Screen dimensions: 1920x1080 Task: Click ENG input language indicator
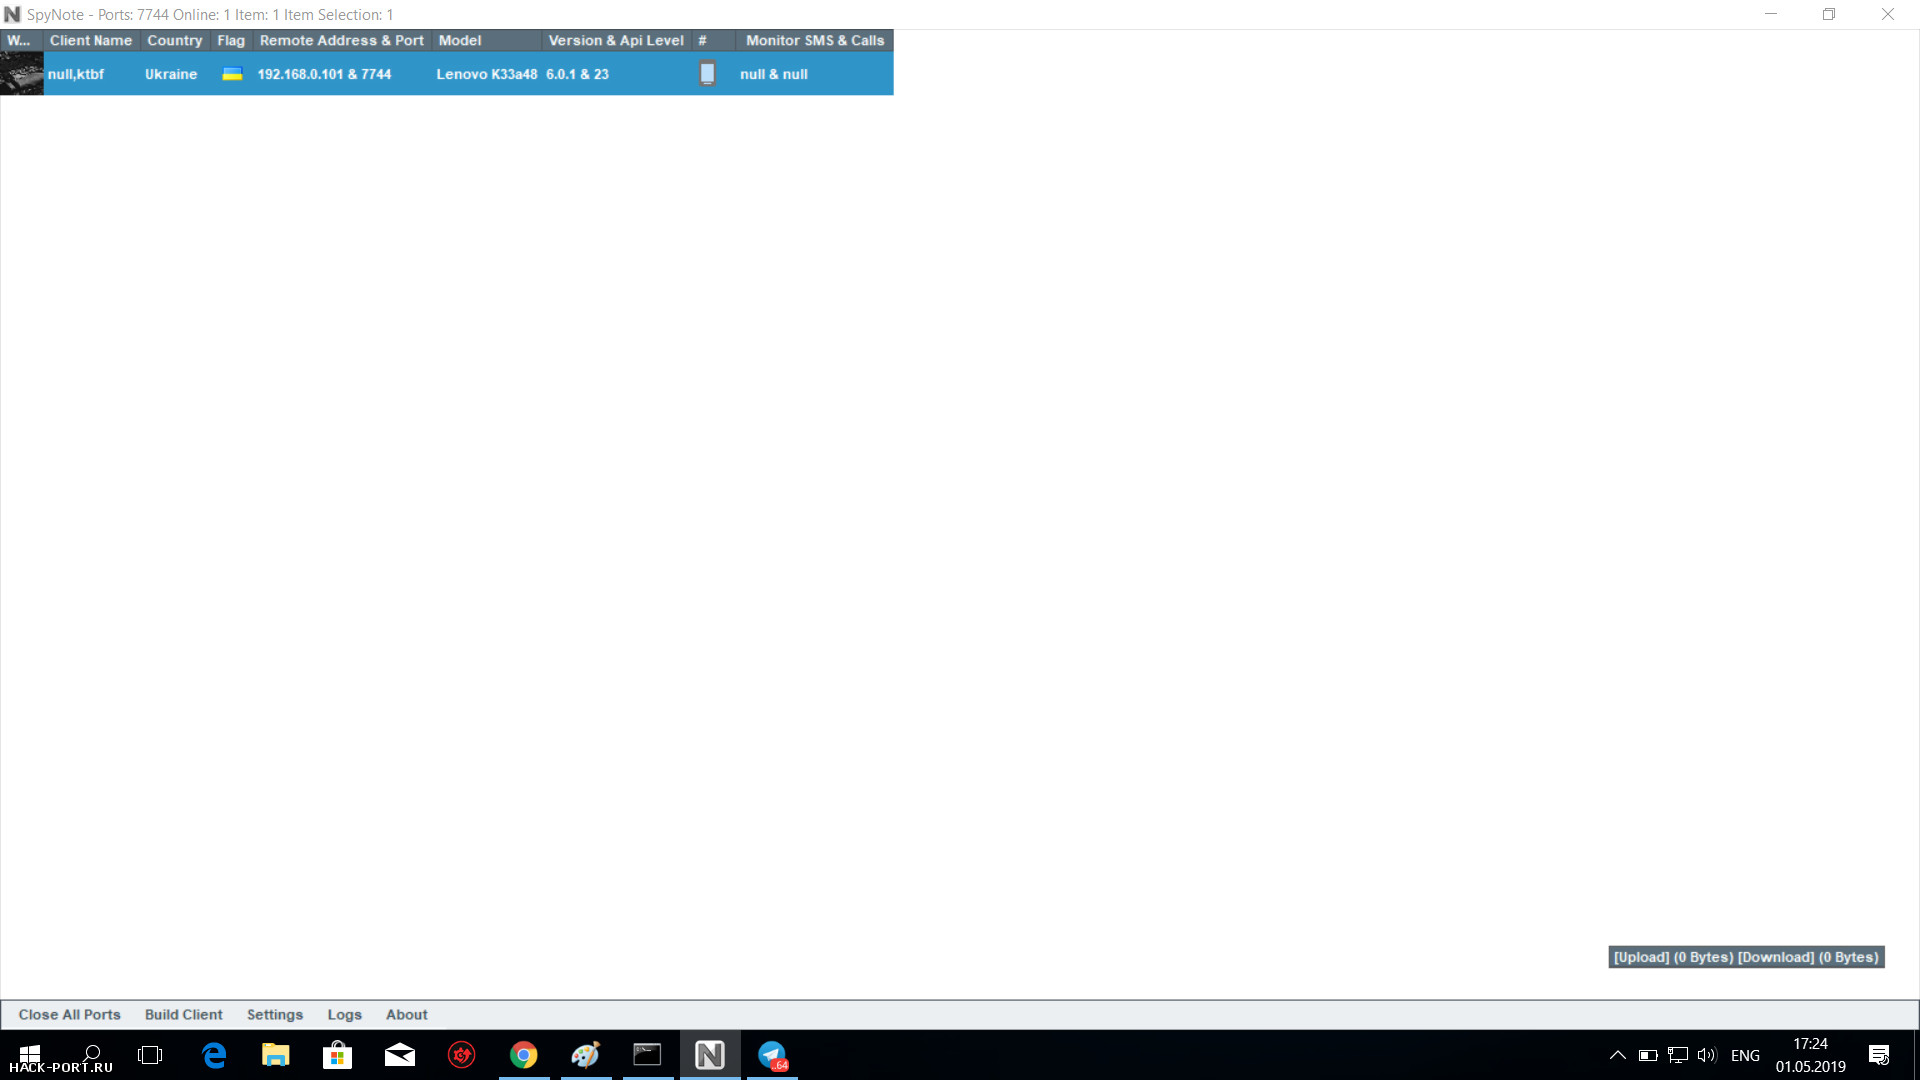click(x=1745, y=1055)
